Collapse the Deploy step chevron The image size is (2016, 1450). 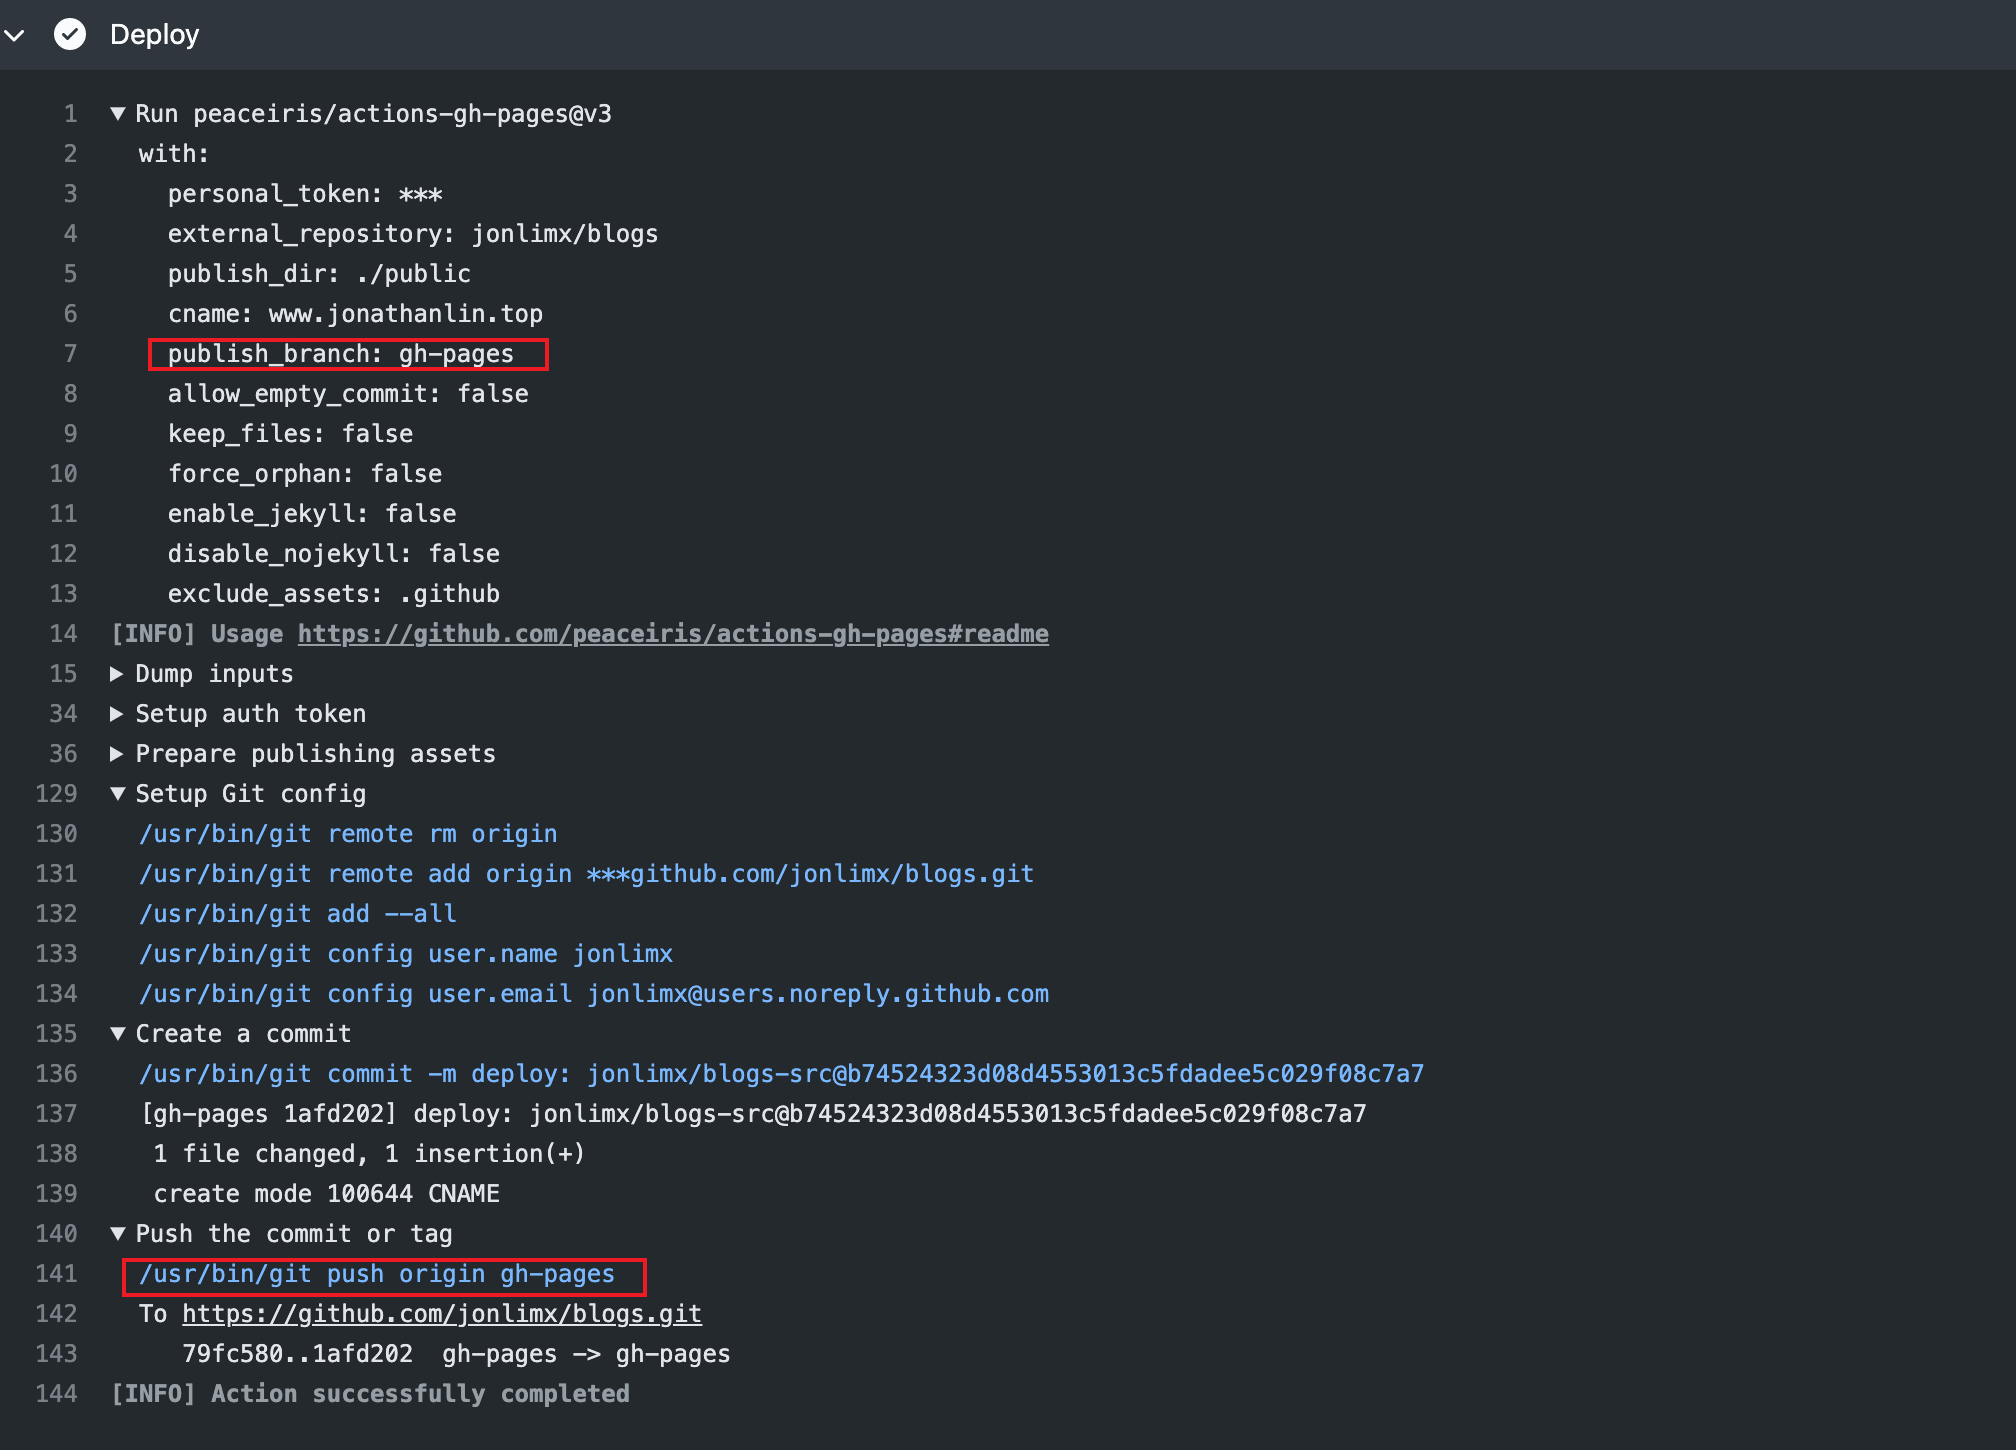[x=14, y=35]
